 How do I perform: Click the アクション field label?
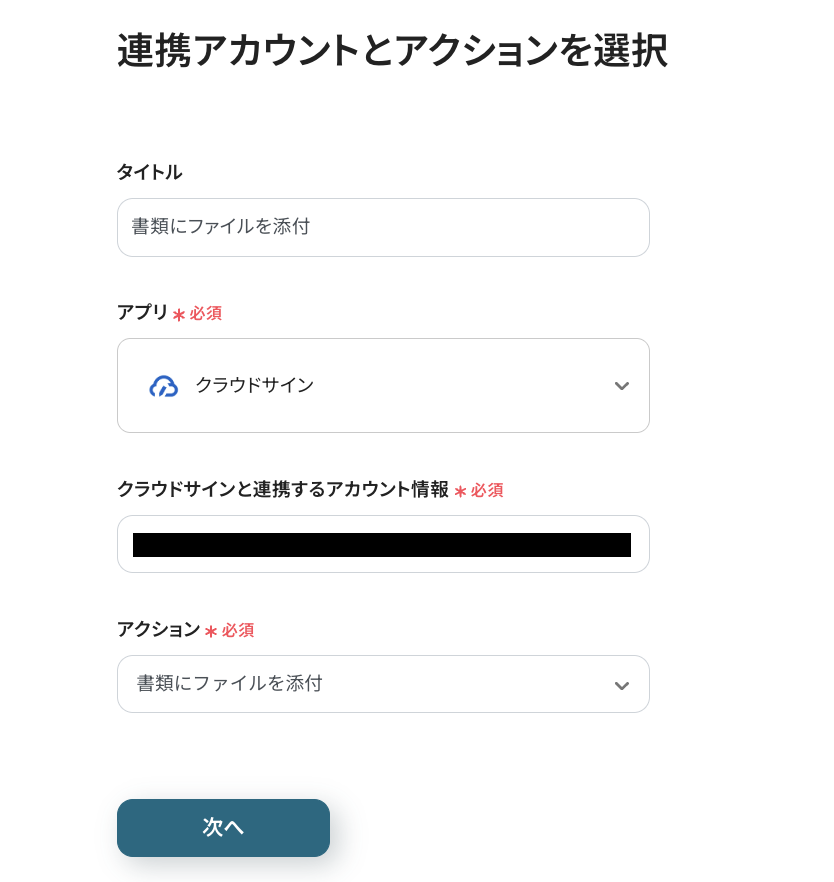(158, 629)
